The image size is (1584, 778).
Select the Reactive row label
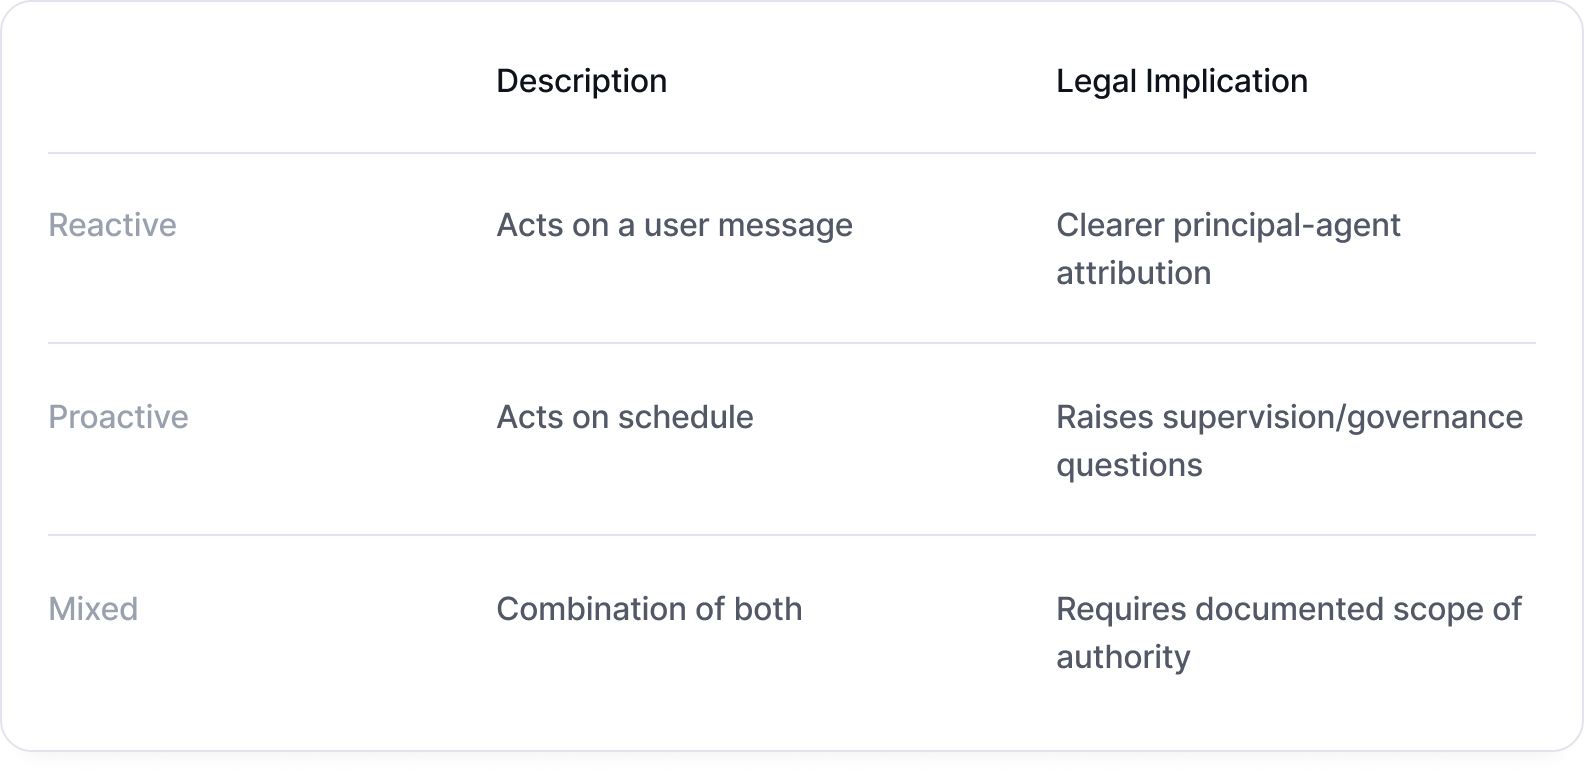click(112, 225)
